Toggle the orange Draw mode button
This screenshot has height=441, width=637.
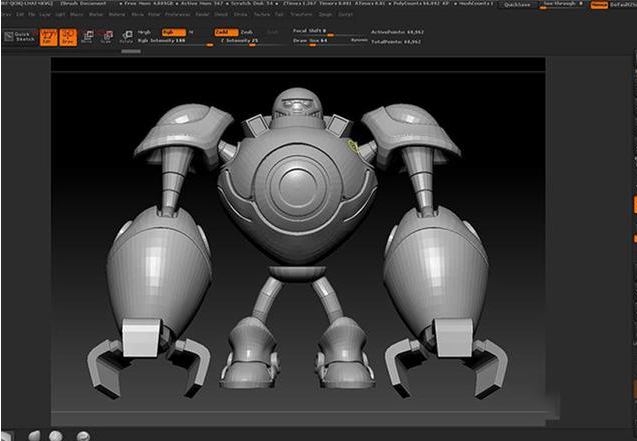68,37
